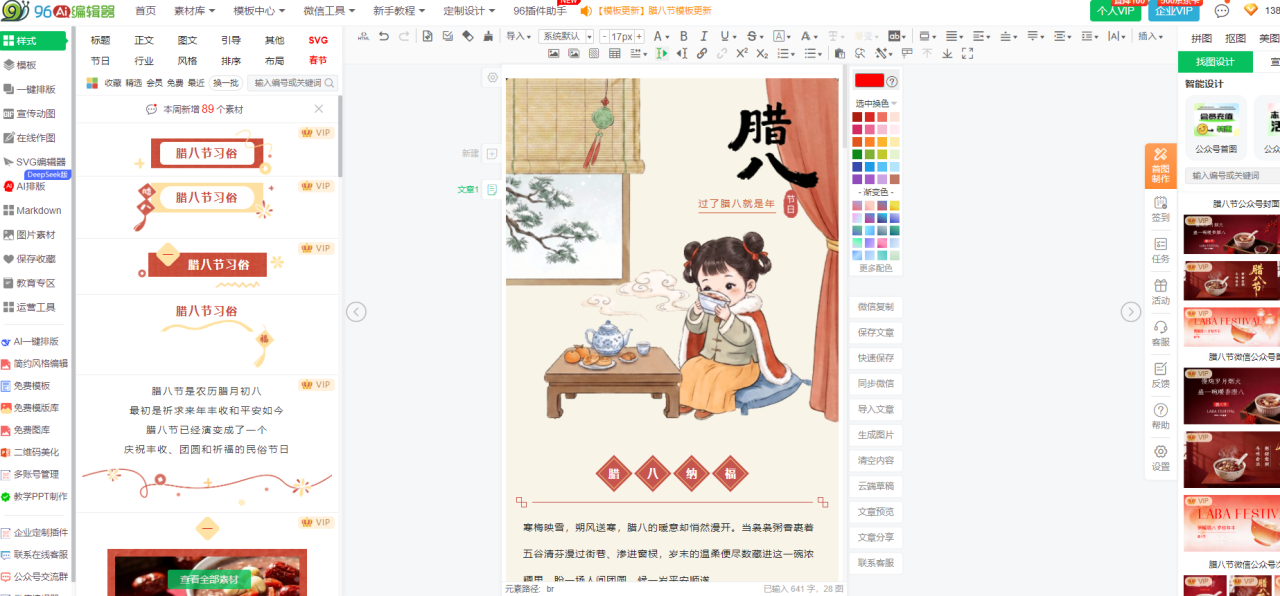The width and height of the screenshot is (1280, 596).
Task: Switch to the 节日 style category
Action: (101, 61)
